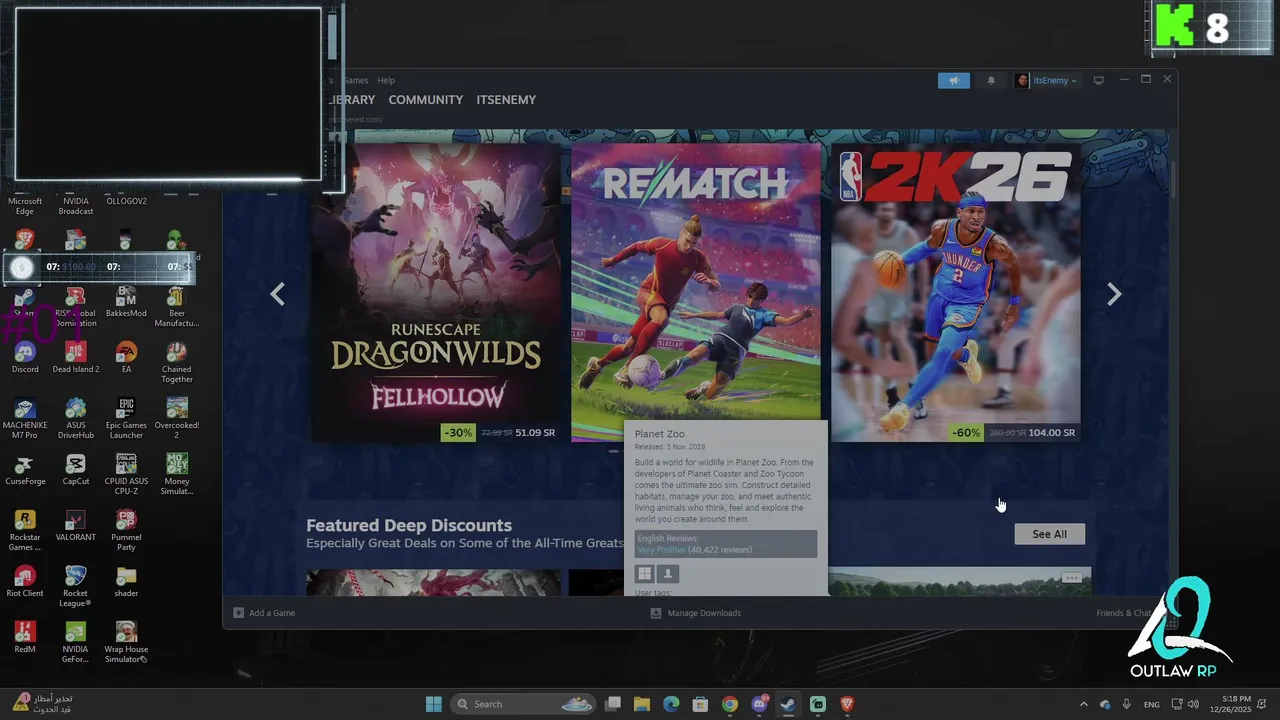The width and height of the screenshot is (1280, 720).
Task: Open Steam's Help menu
Action: 386,81
